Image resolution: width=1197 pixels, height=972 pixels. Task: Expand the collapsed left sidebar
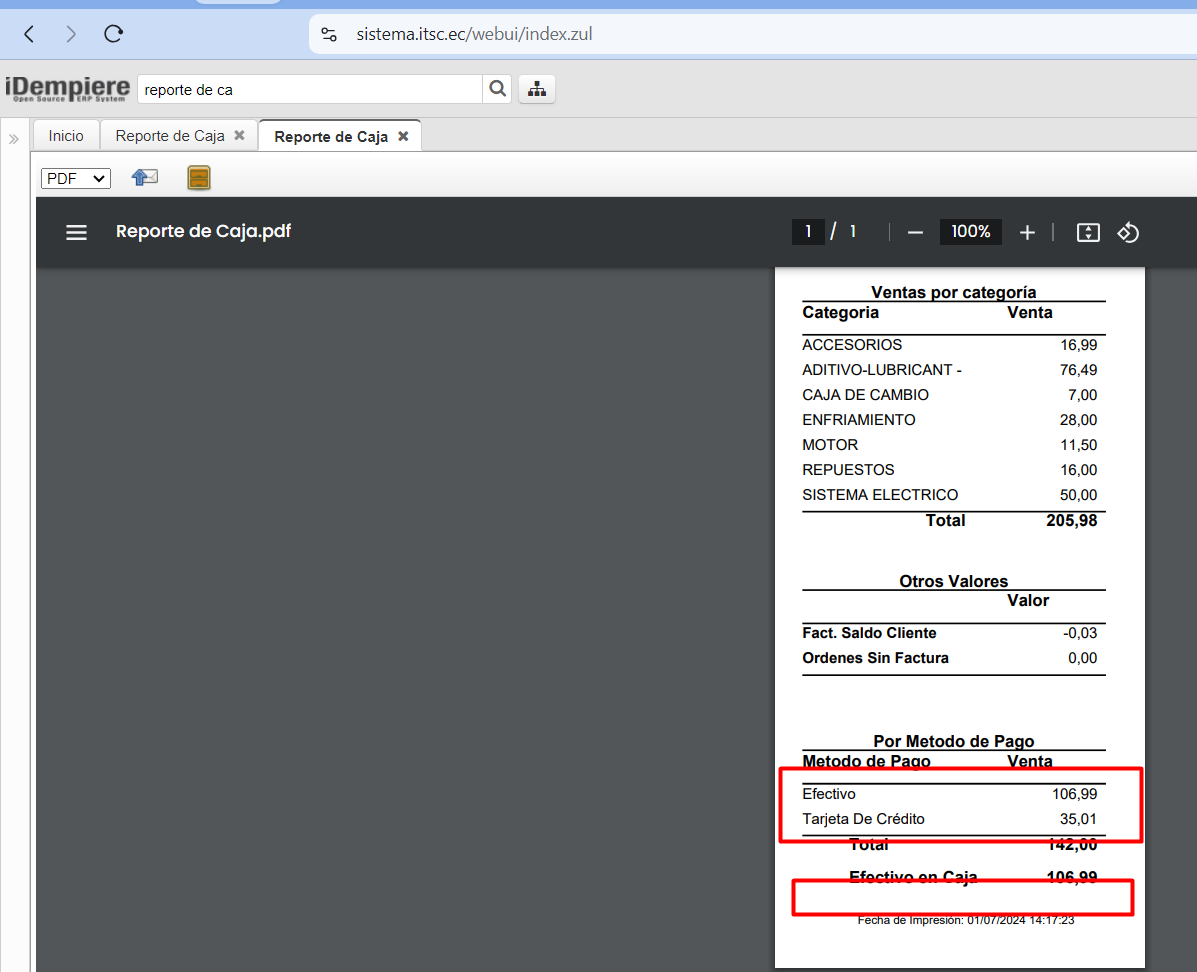pyautogui.click(x=14, y=139)
